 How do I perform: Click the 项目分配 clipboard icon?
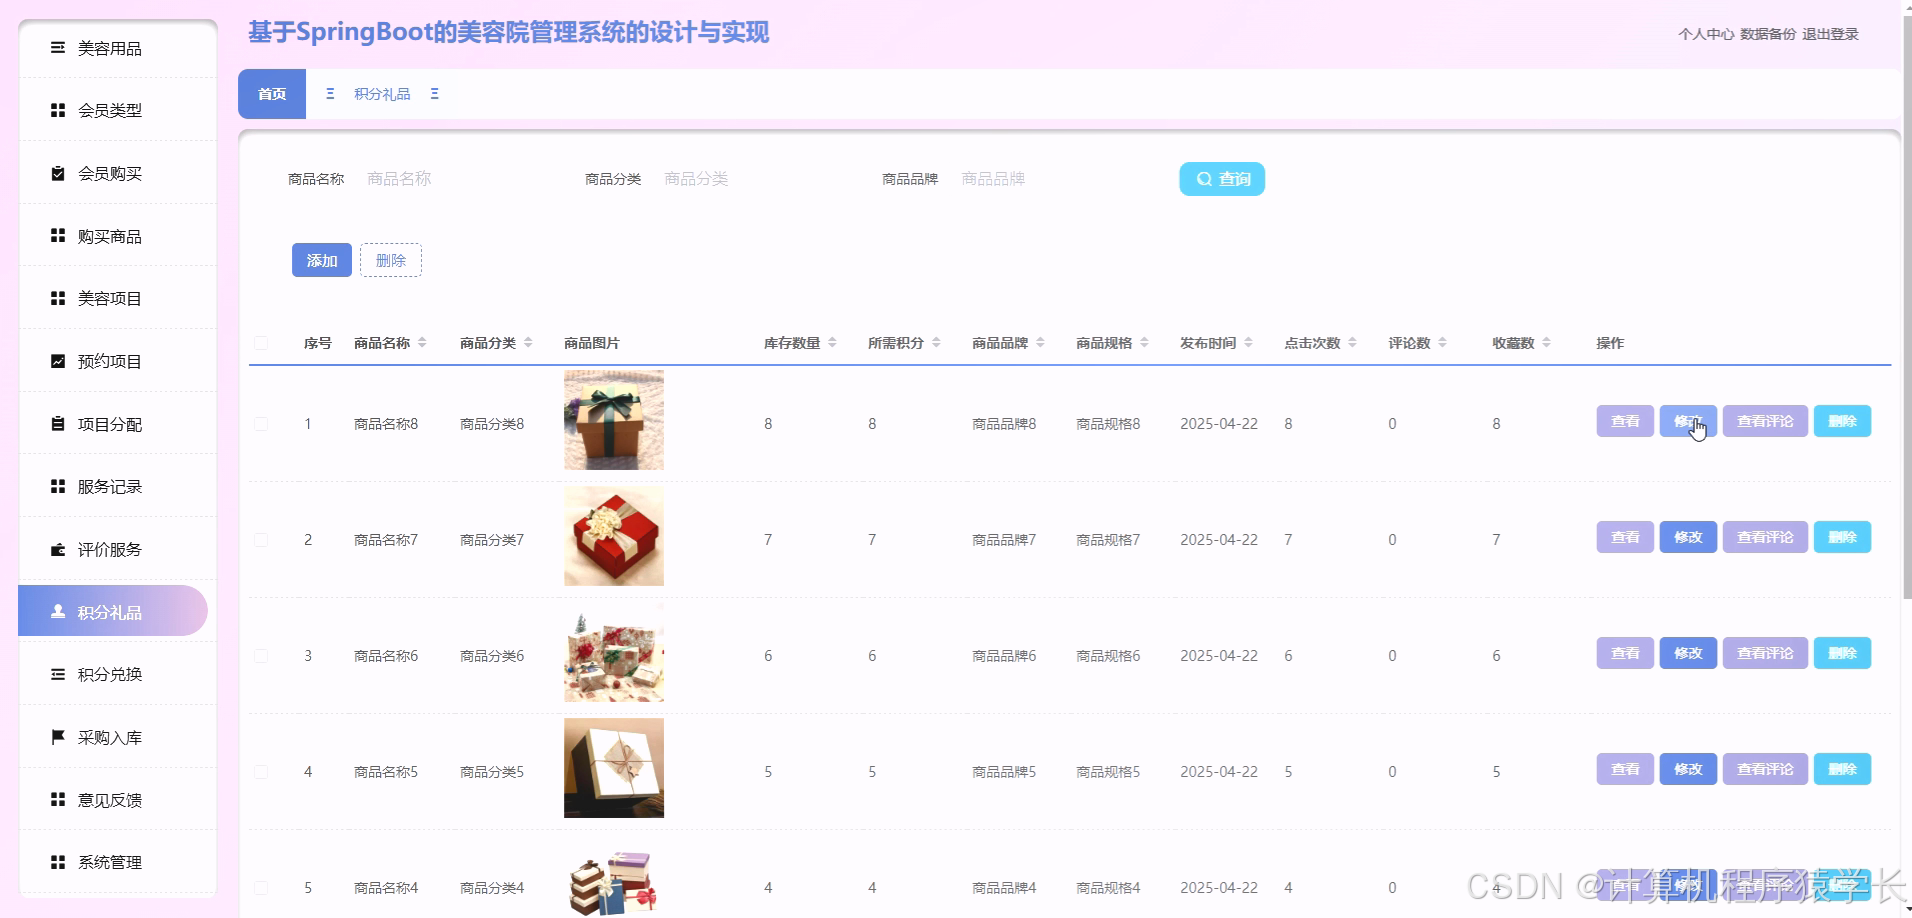click(x=58, y=423)
